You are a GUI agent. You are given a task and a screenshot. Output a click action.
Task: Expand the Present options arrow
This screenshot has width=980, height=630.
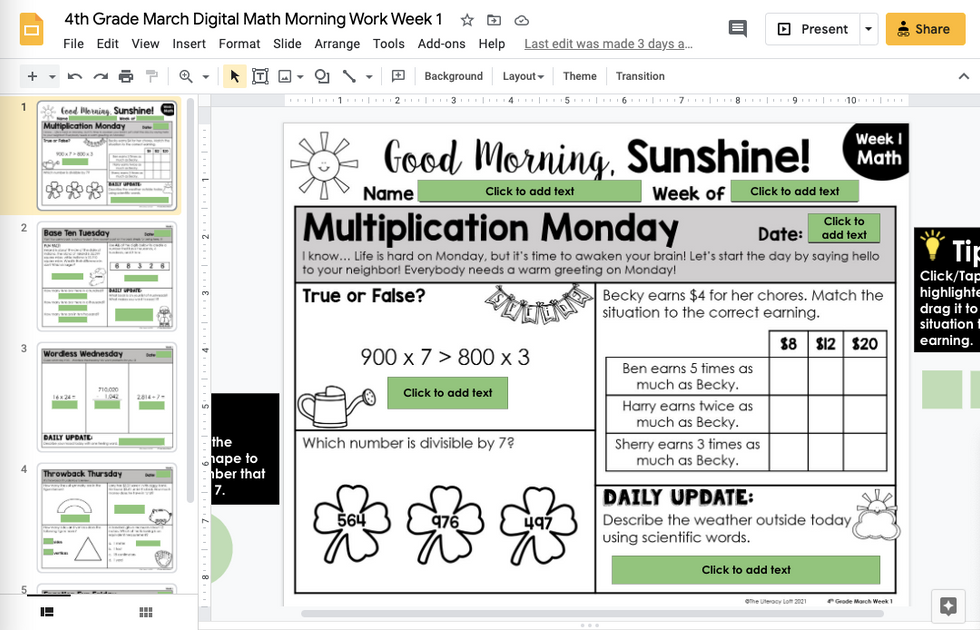pyautogui.click(x=866, y=29)
